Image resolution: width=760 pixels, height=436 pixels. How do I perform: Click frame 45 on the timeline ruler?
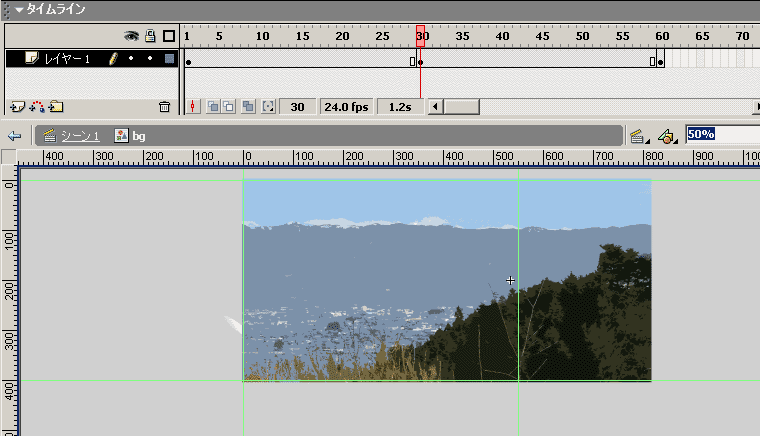542,36
